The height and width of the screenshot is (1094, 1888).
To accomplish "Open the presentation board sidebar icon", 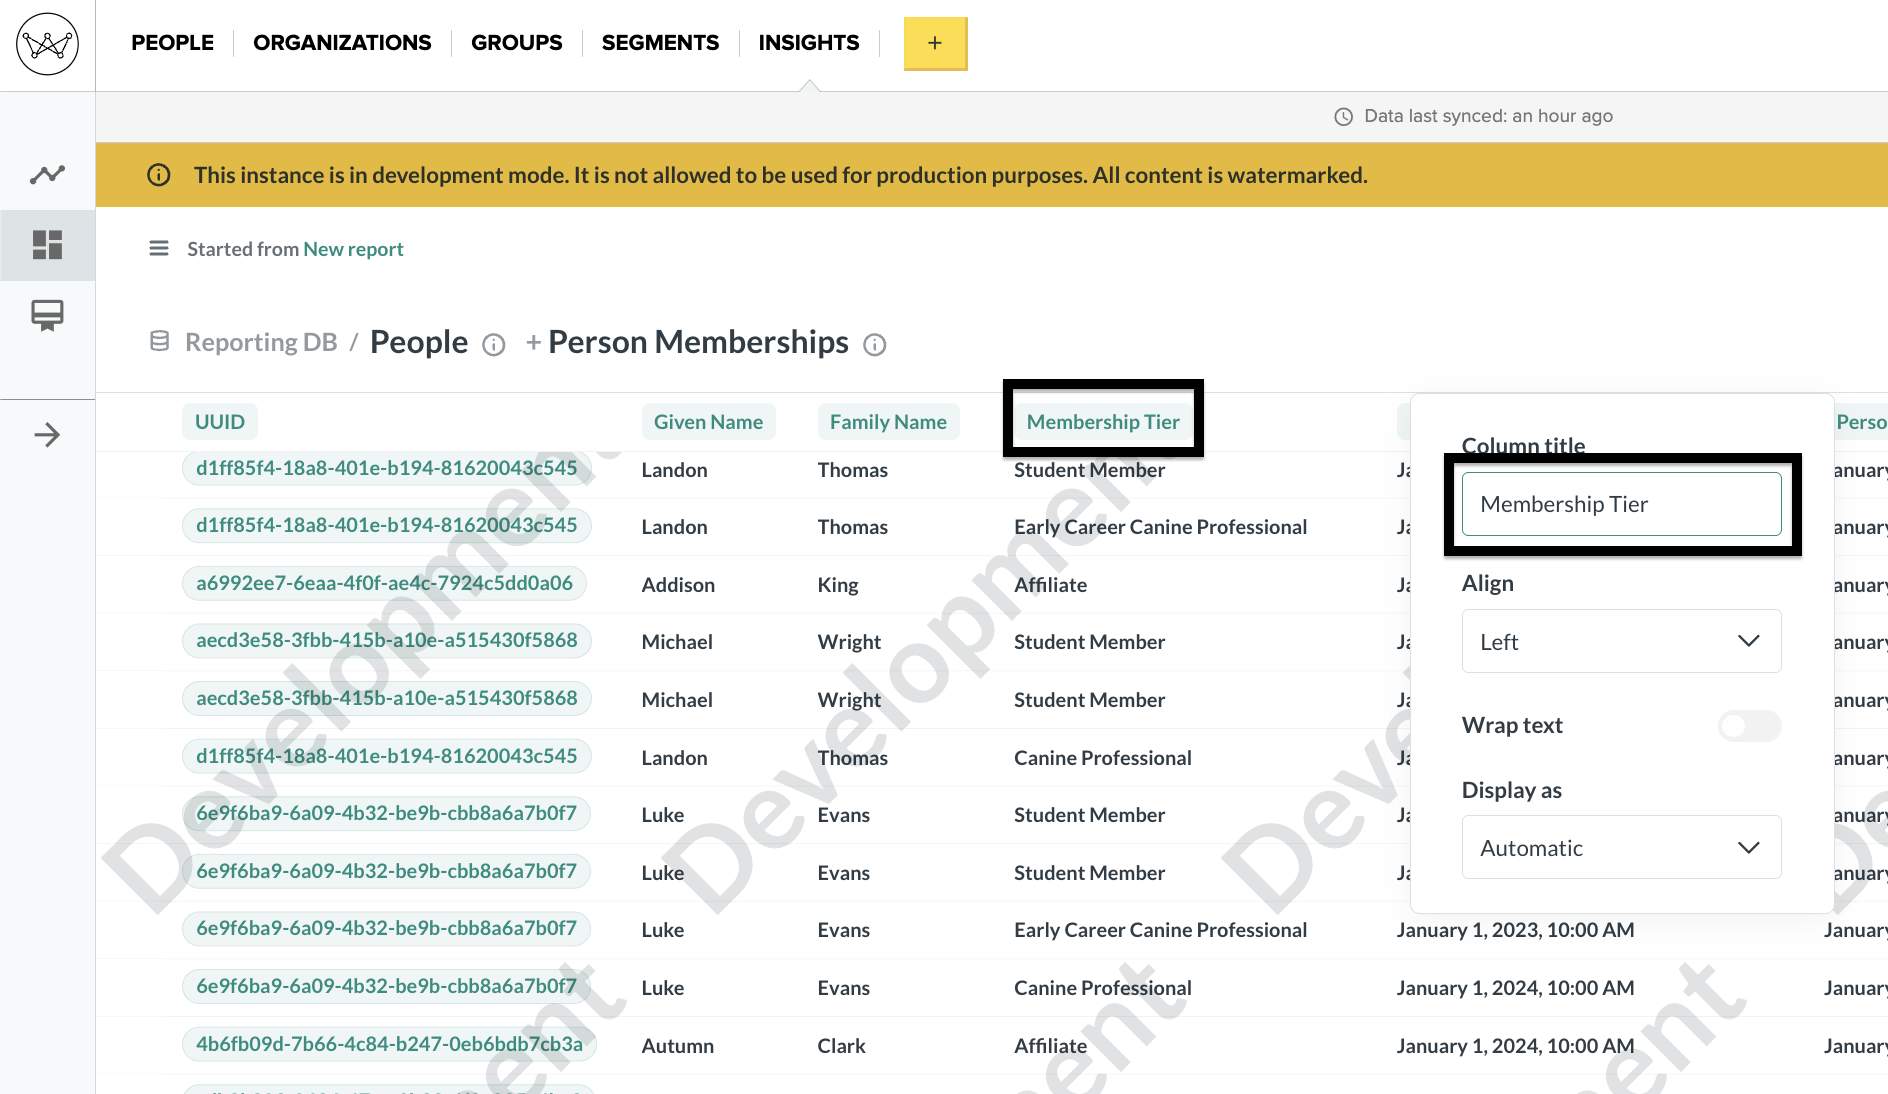I will [x=47, y=316].
